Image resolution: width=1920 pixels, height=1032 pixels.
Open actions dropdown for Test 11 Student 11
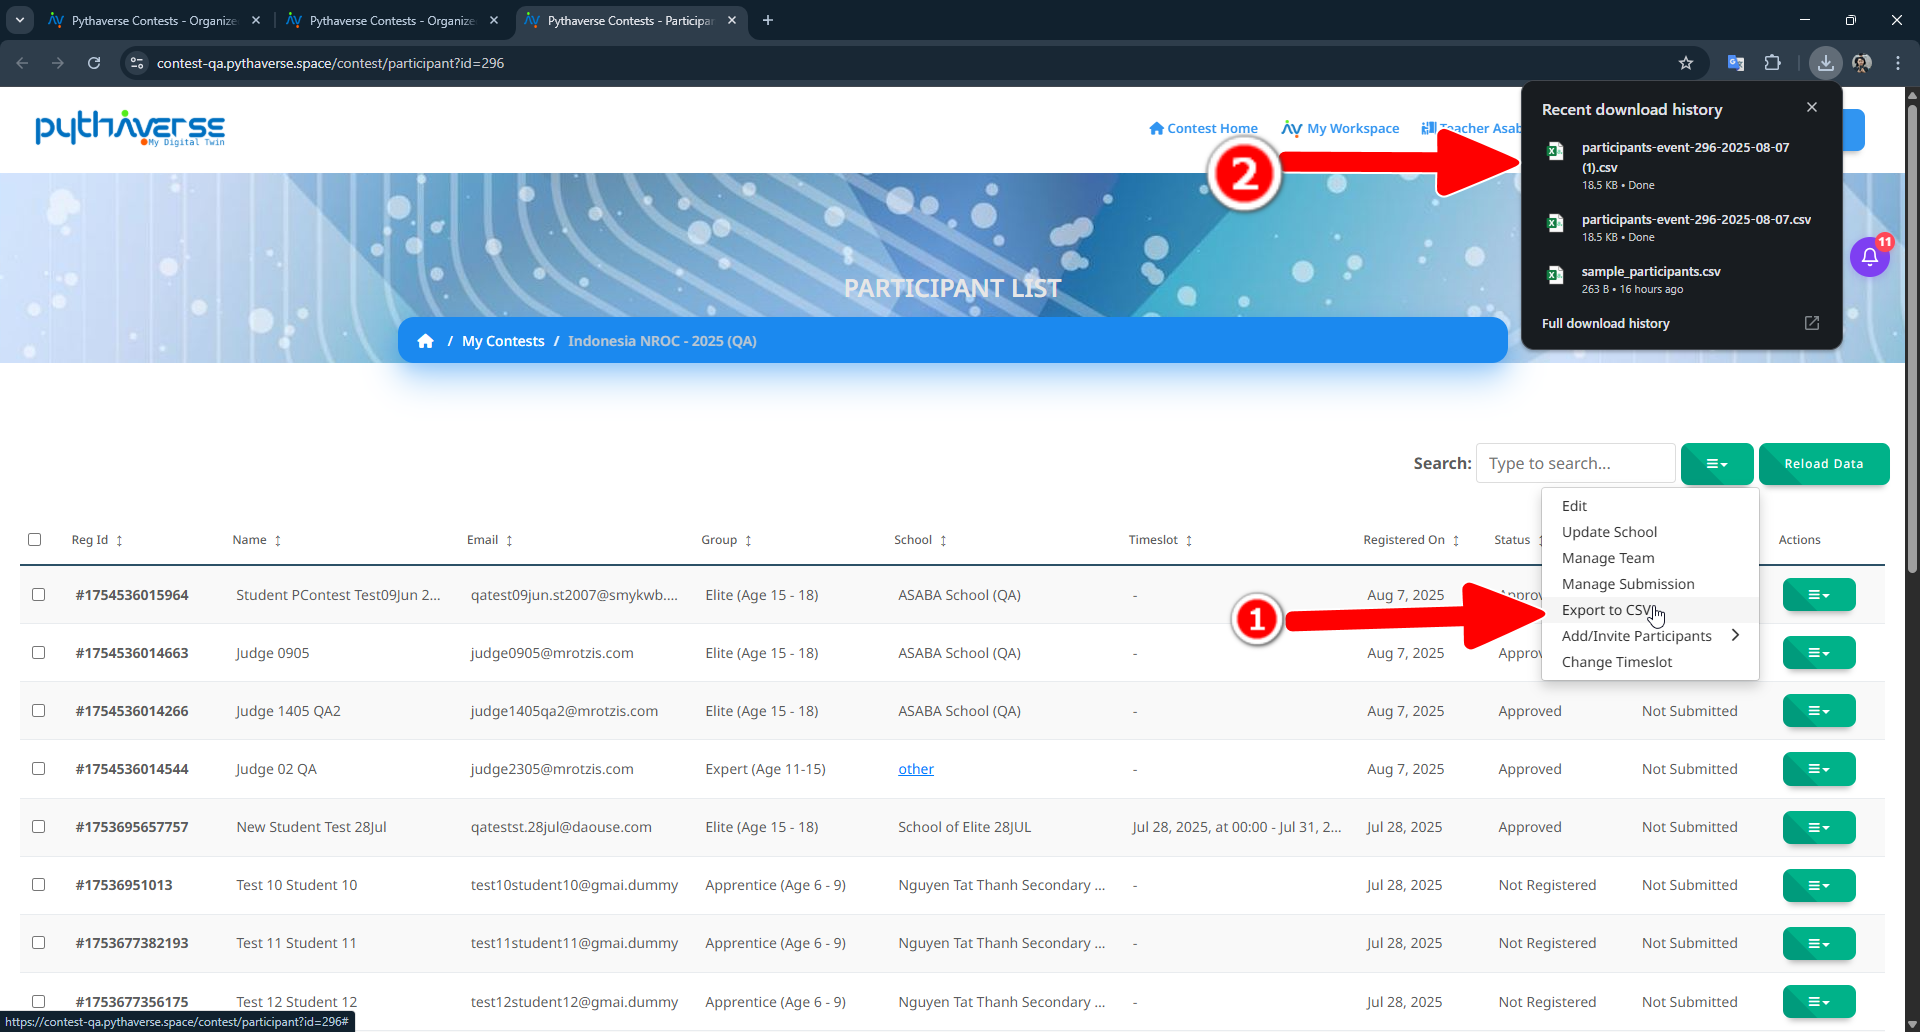1819,943
